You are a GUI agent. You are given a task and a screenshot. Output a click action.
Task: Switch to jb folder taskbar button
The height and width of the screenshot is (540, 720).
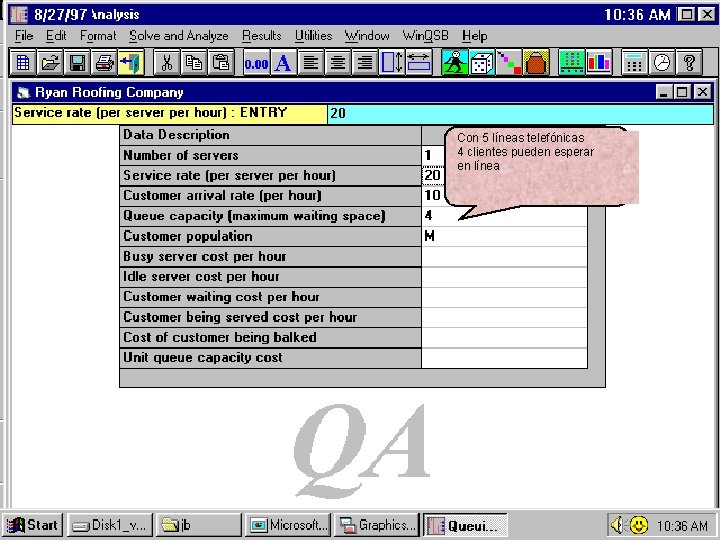[198, 525]
